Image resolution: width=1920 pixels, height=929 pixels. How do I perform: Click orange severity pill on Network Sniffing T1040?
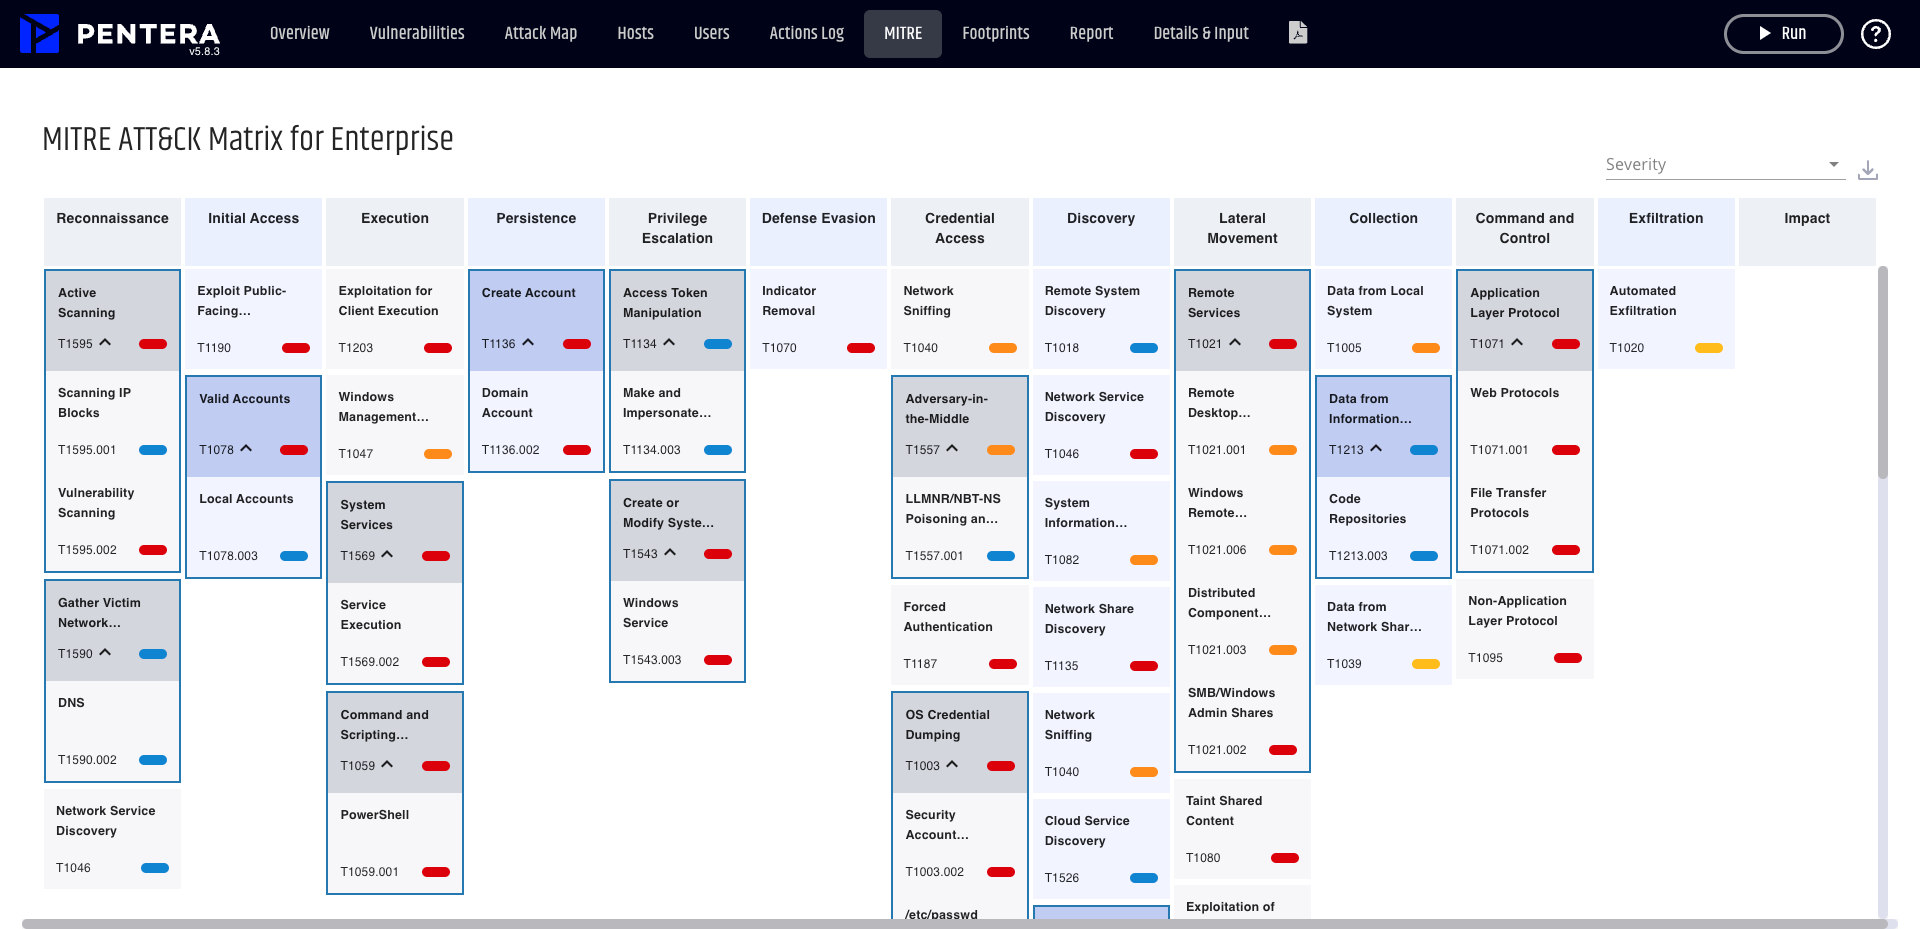1002,348
